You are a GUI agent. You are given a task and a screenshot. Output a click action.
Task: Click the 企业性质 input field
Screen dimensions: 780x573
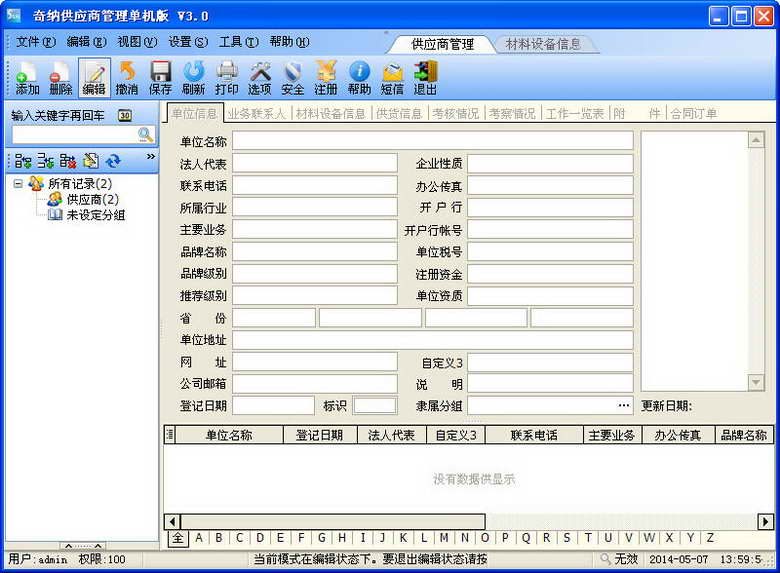(x=550, y=163)
